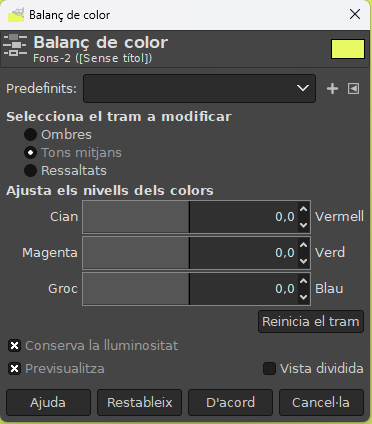
Task: Disable the Previsualitza checkbox
Action: point(14,369)
